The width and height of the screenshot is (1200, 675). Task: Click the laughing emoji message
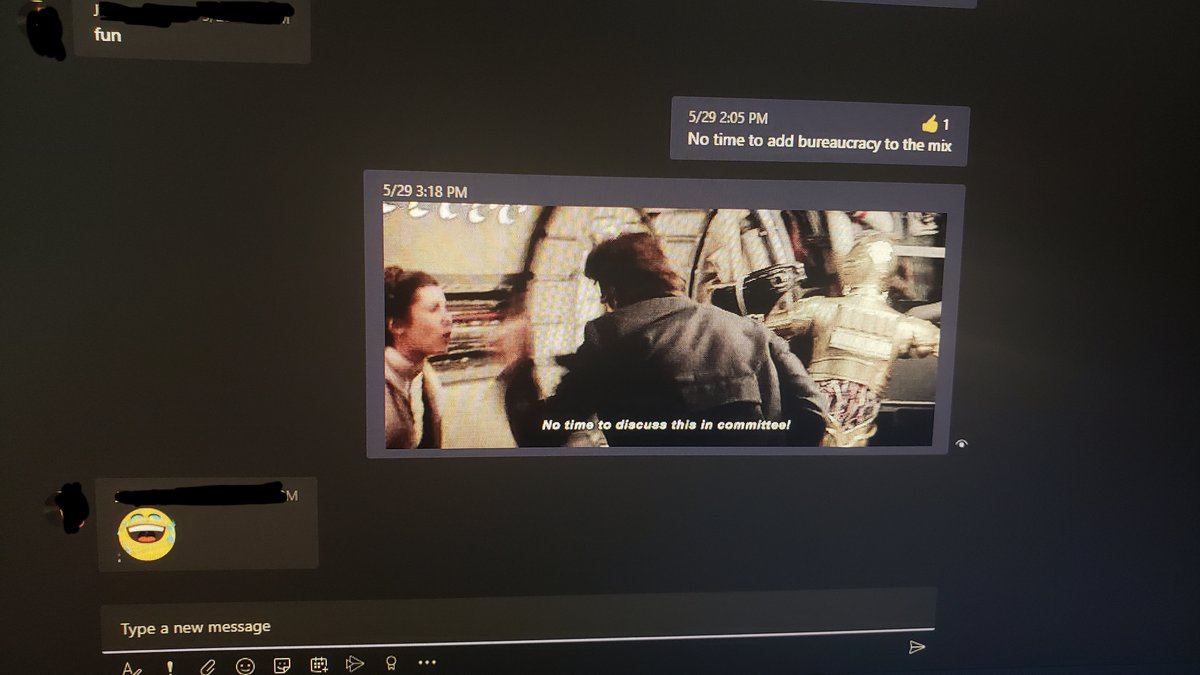point(144,533)
